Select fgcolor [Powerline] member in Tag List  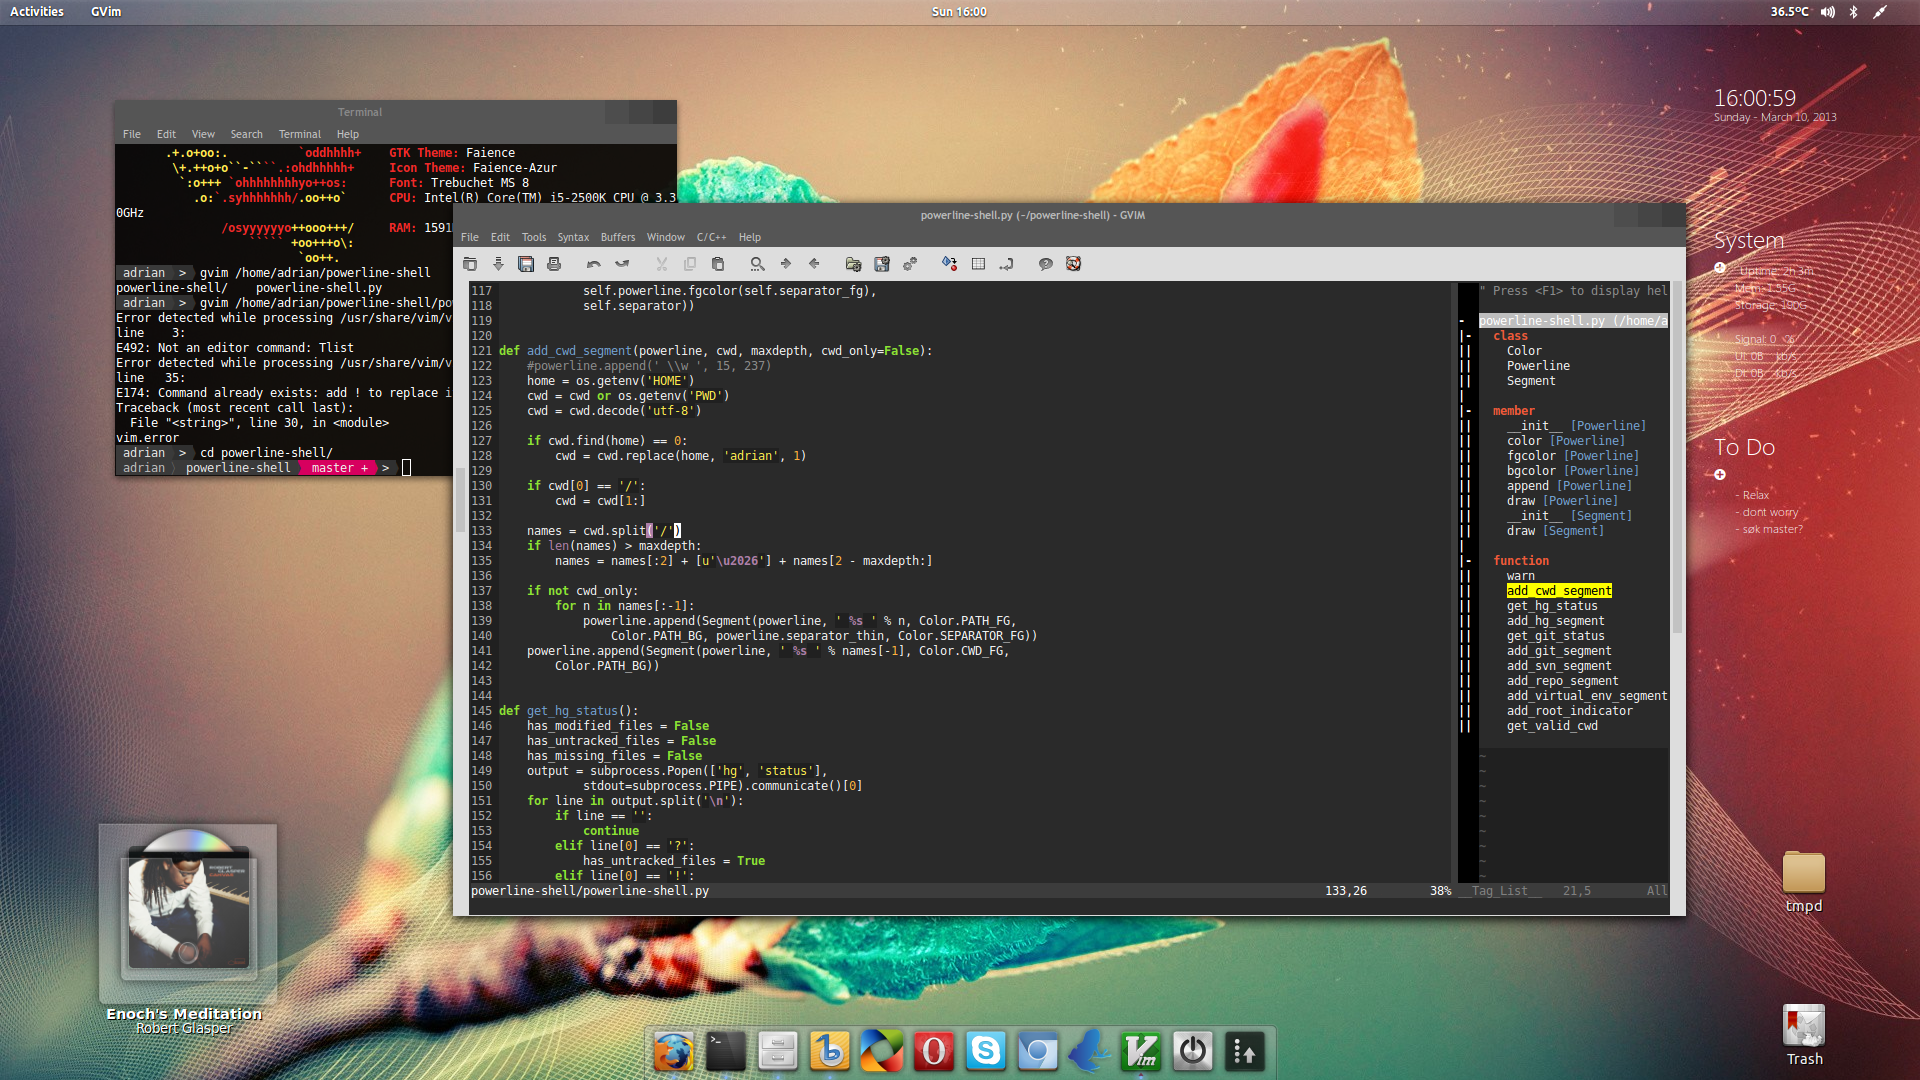(x=1573, y=456)
